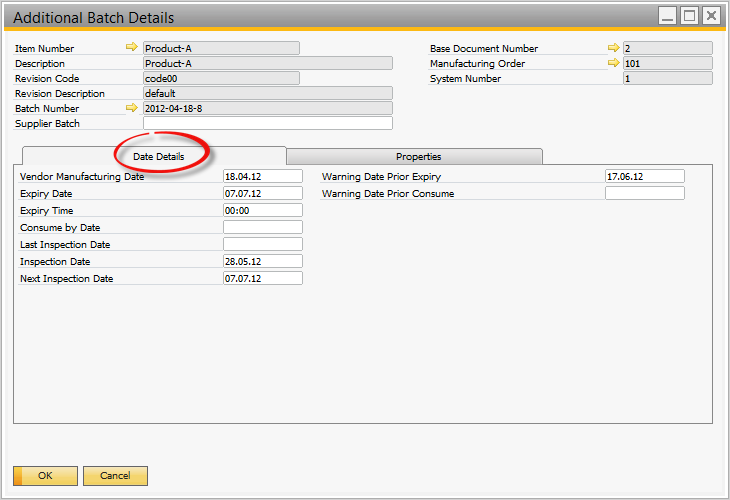Click the Warning Date Prior Expiry field
This screenshot has width=730, height=500.
click(x=644, y=176)
